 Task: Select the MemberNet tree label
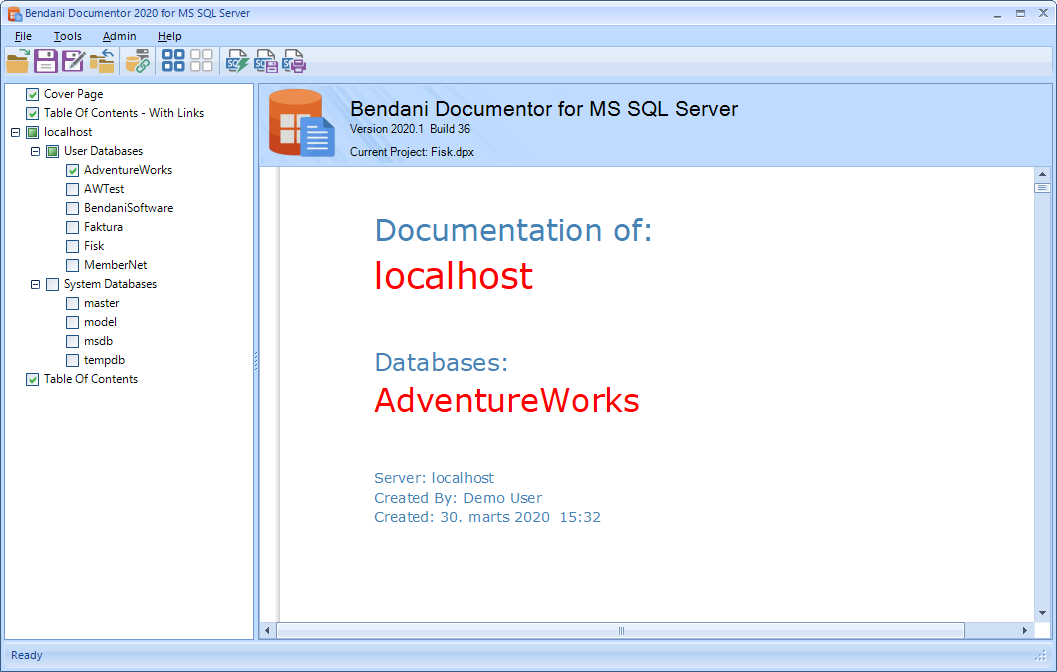(115, 265)
